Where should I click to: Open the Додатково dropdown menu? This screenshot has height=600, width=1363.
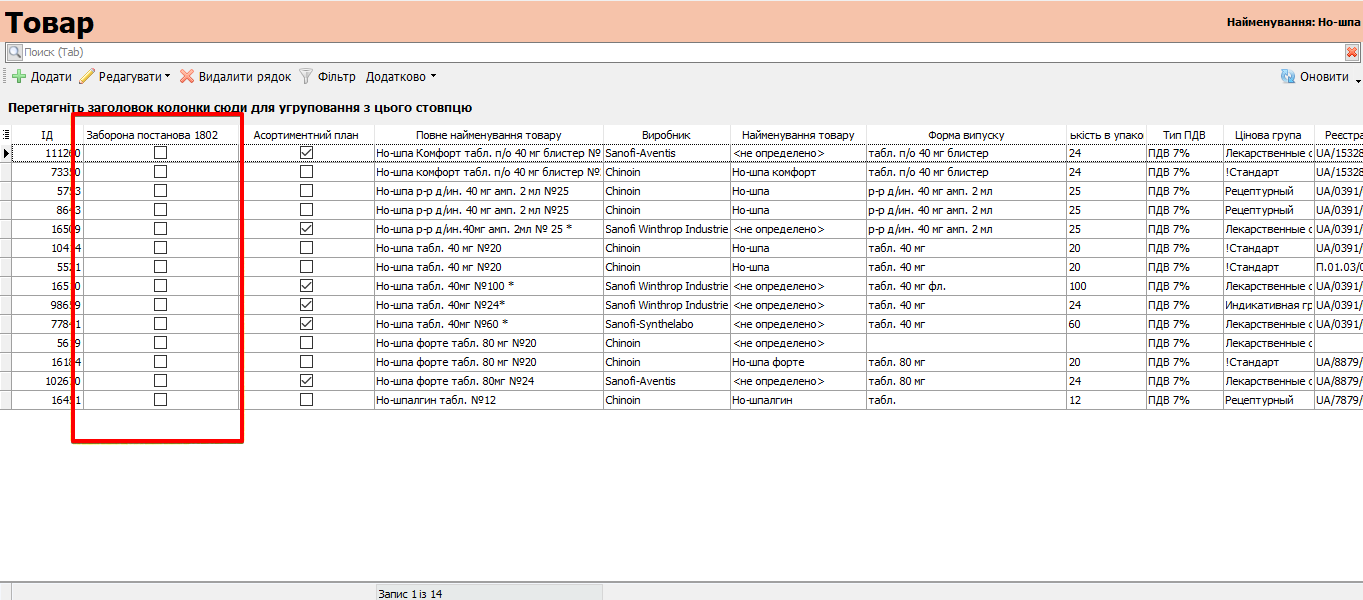point(400,77)
